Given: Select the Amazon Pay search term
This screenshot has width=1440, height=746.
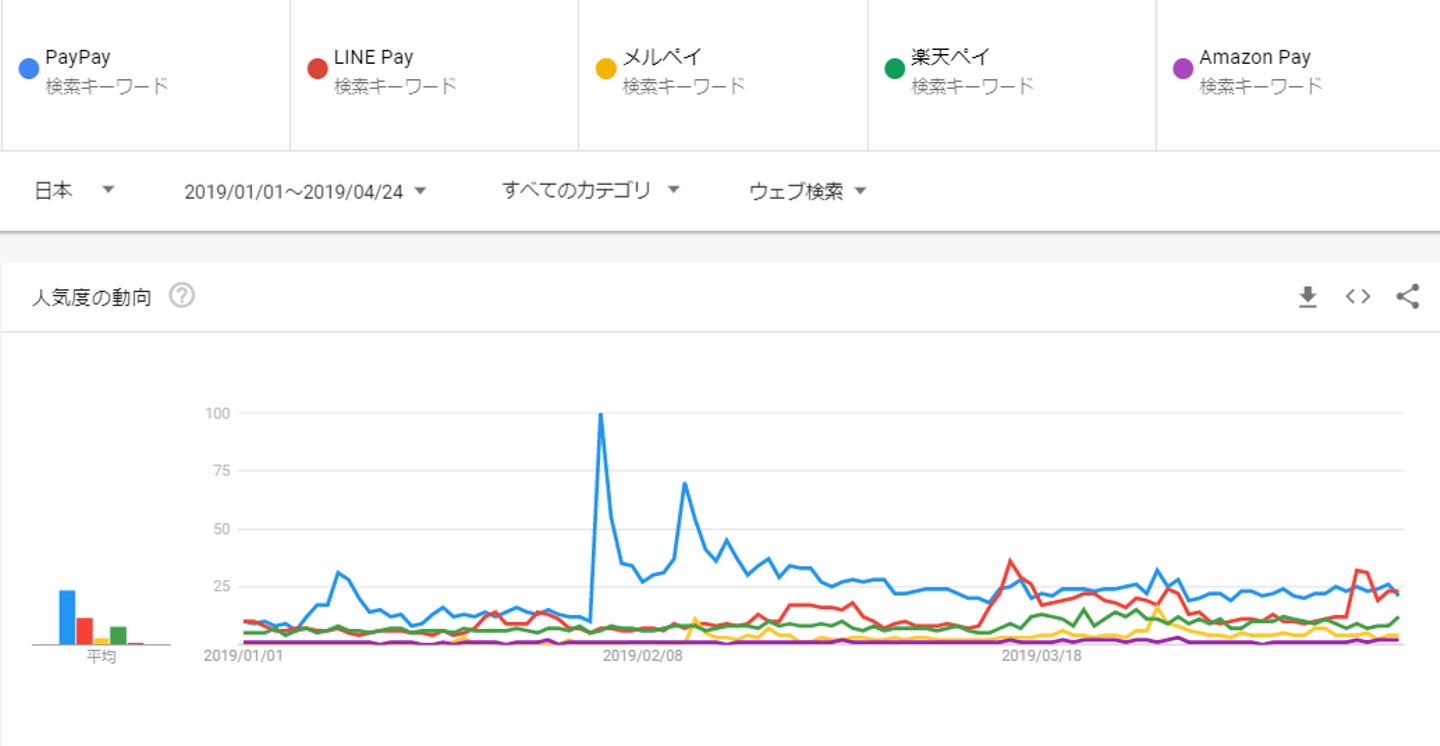Looking at the screenshot, I should tap(1255, 58).
